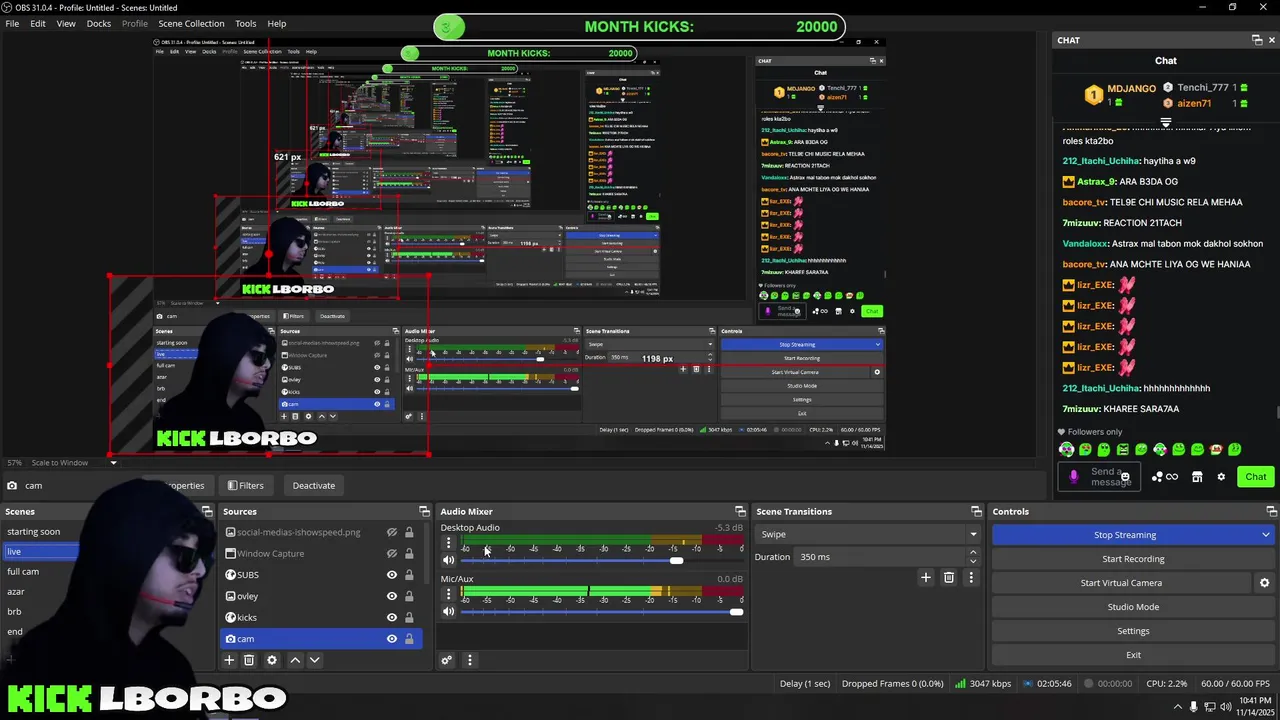Pop out the Audio Mixer dock
This screenshot has height=720, width=1280.
pos(740,511)
